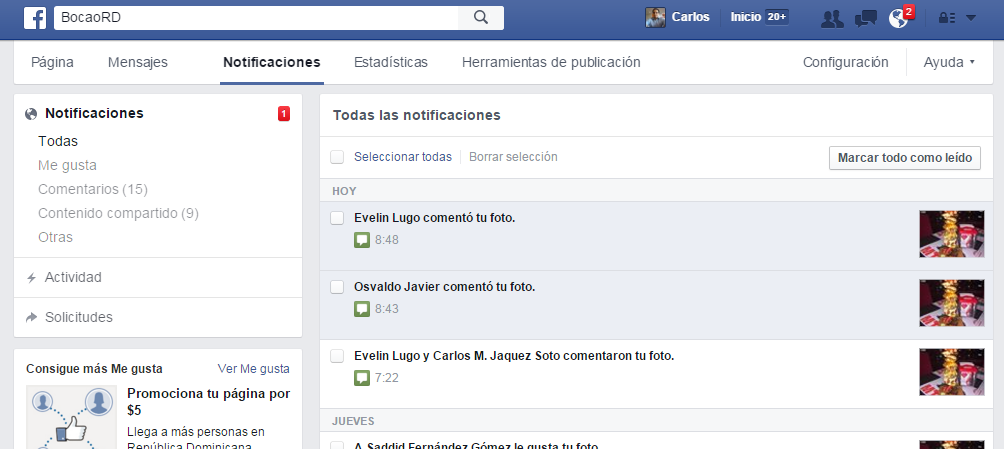Click the 7:22 timestamp
Screen dimensions: 1004x449
pos(387,378)
